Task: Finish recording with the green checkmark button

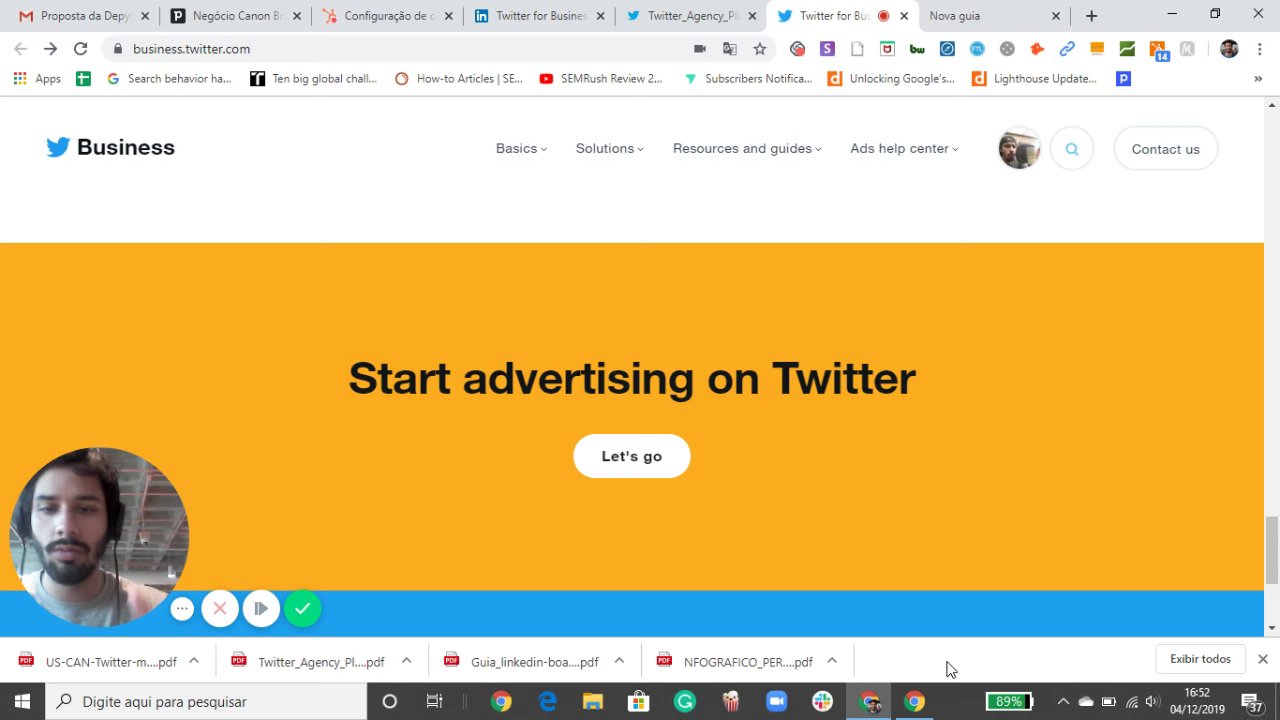Action: point(302,608)
